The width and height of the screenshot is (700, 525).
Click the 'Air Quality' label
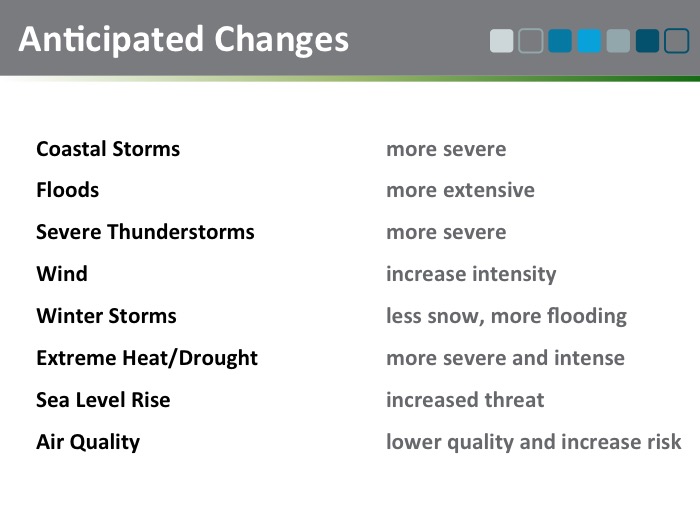[x=88, y=442]
